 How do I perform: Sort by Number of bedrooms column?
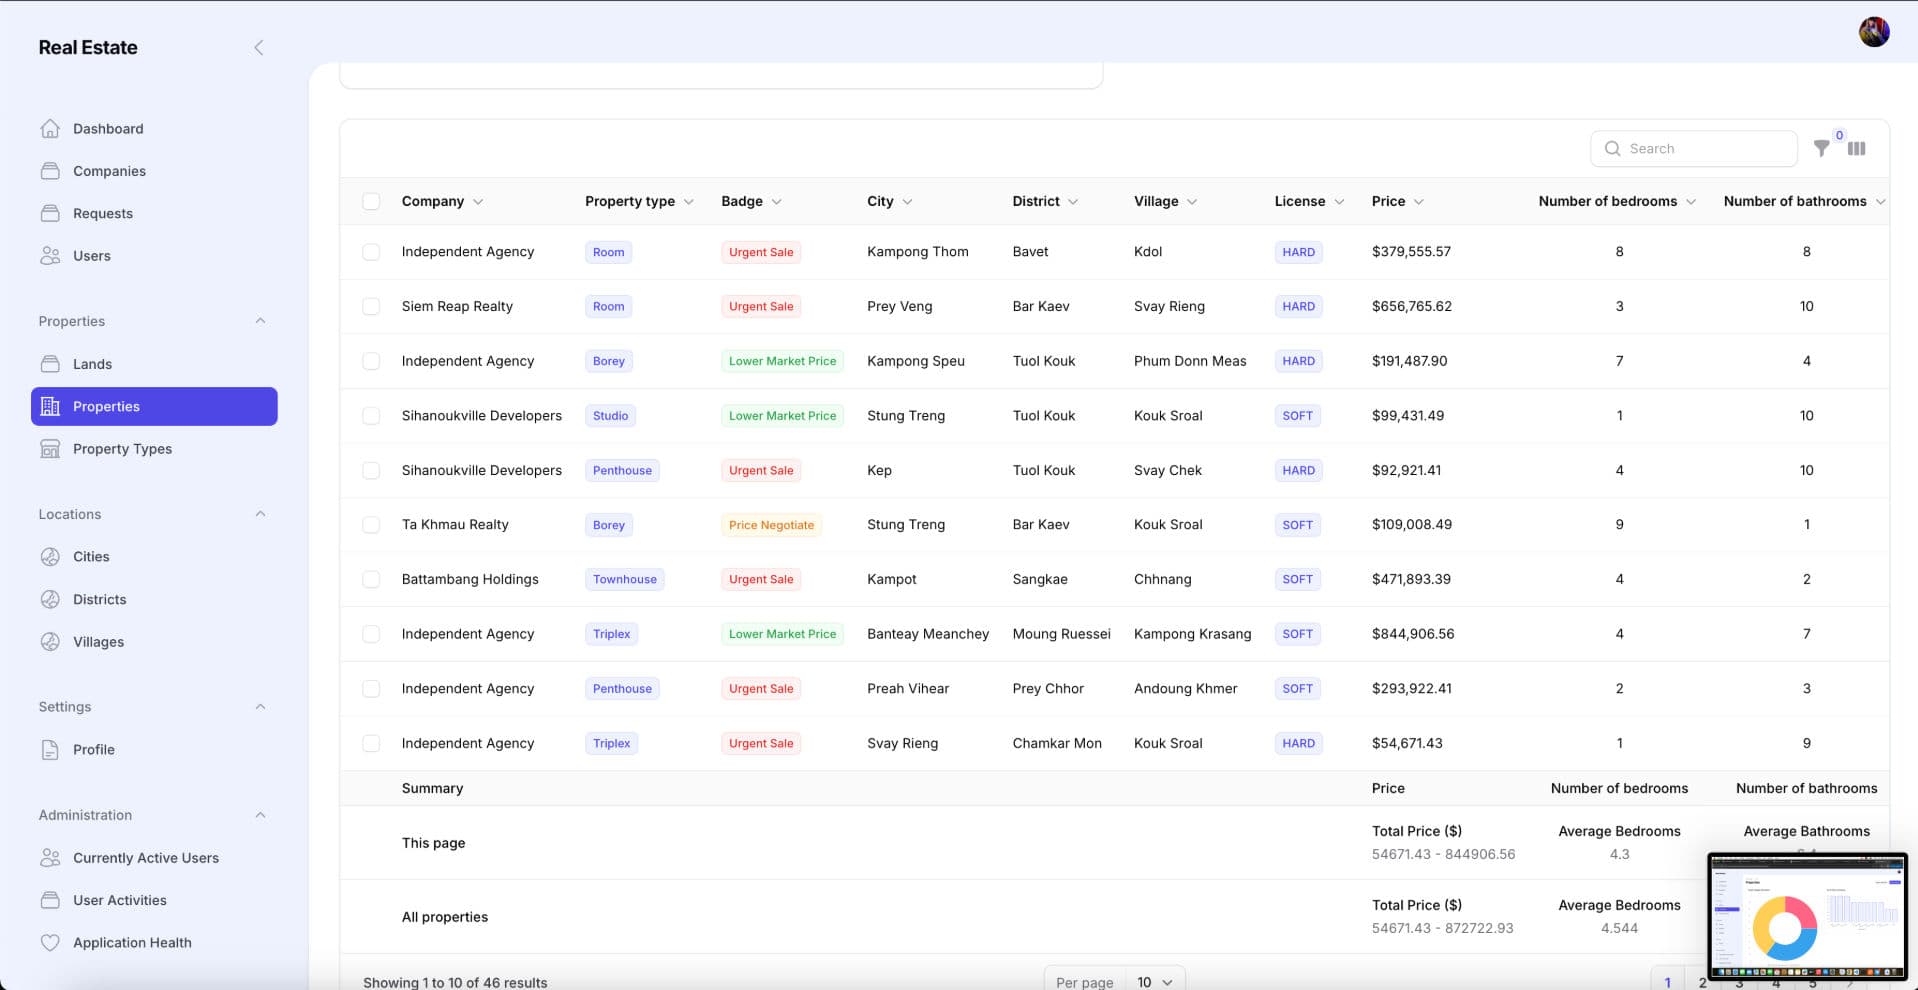tap(1617, 201)
